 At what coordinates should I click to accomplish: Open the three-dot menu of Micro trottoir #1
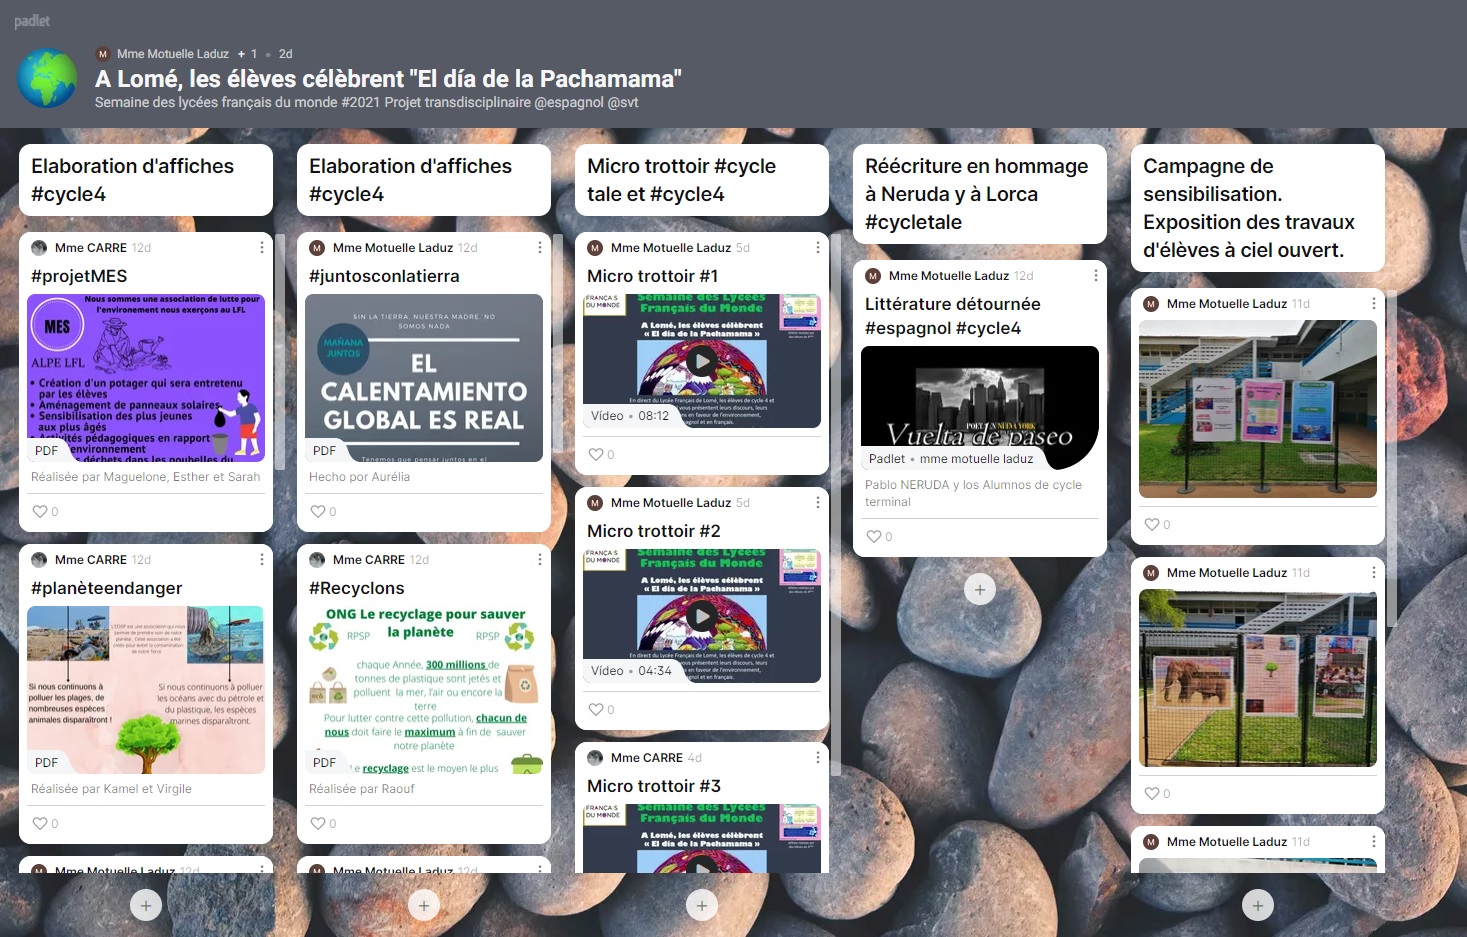(x=818, y=247)
